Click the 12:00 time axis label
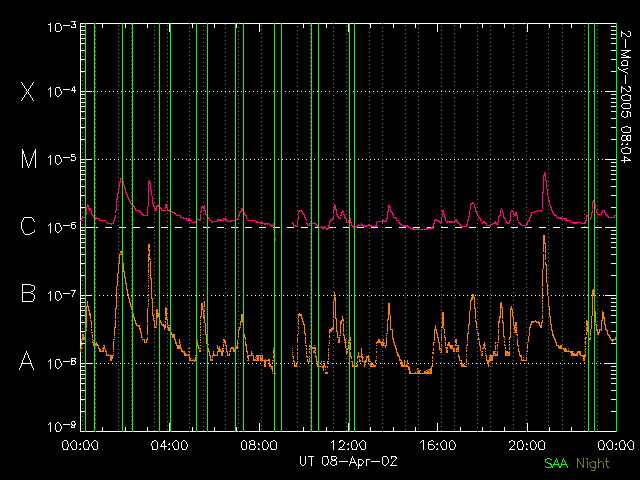Screen dimensions: 640x480 (348, 445)
